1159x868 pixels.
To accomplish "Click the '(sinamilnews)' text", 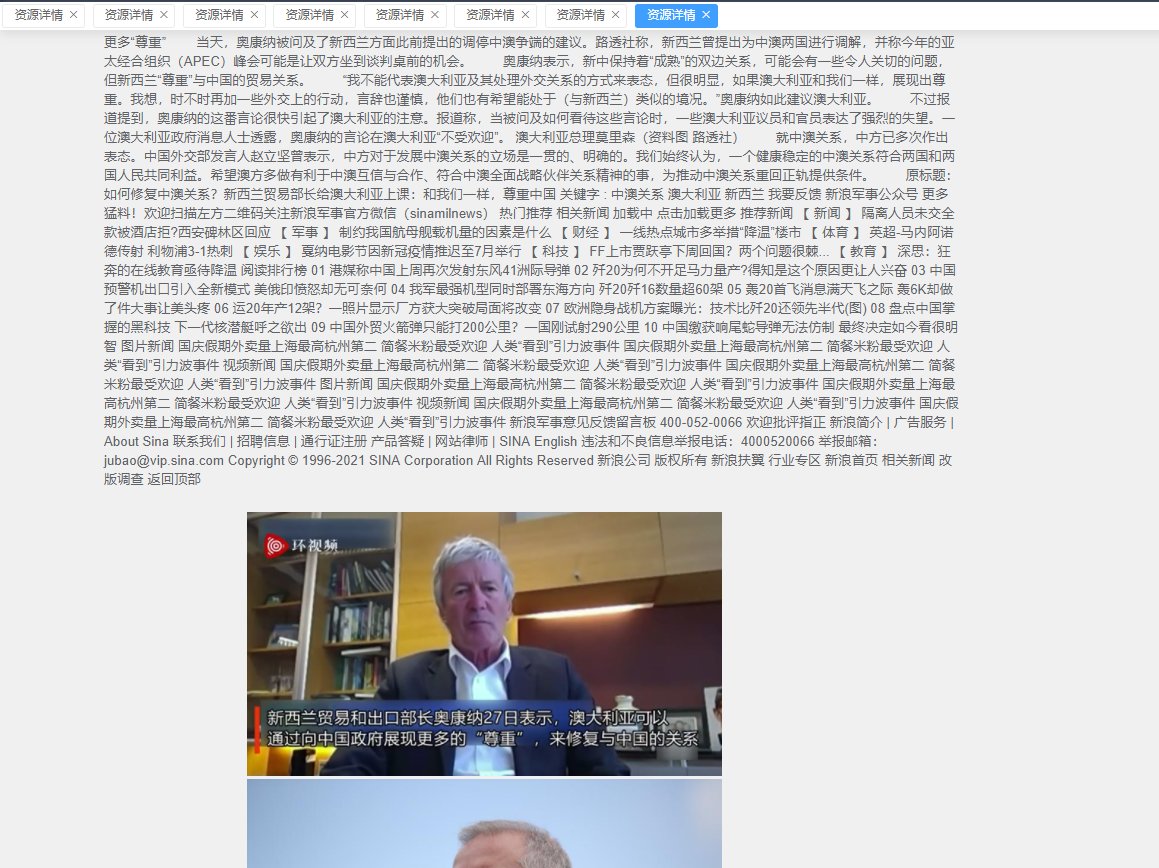I will pyautogui.click(x=446, y=214).
